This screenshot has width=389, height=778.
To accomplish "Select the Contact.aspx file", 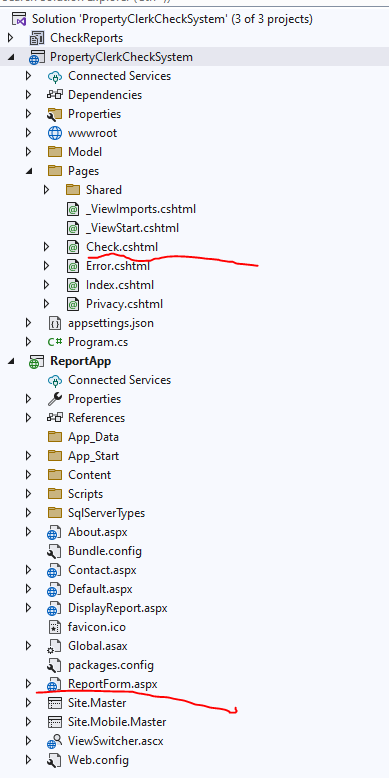I will (102, 570).
